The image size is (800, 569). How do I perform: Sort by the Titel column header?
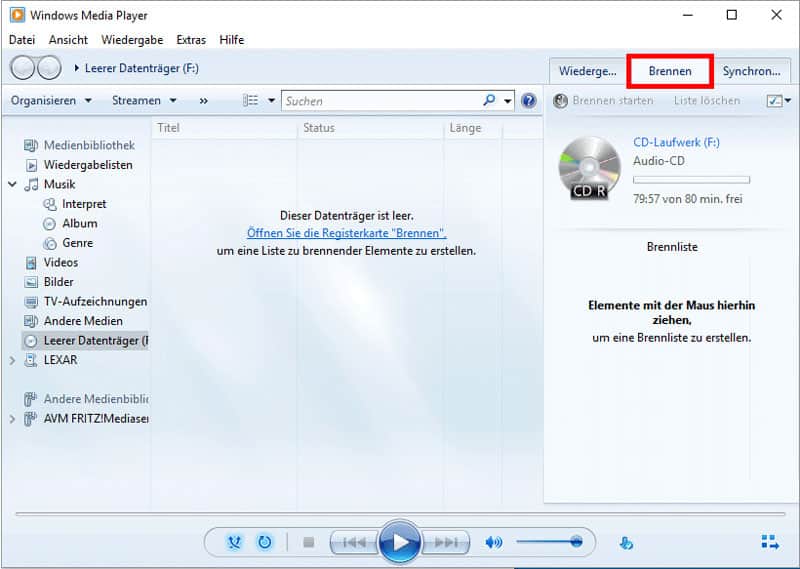(x=224, y=128)
